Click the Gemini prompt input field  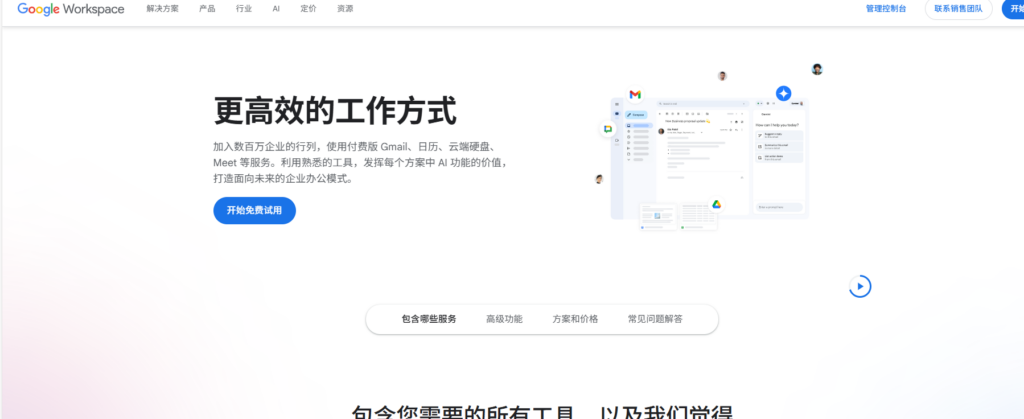[779, 208]
